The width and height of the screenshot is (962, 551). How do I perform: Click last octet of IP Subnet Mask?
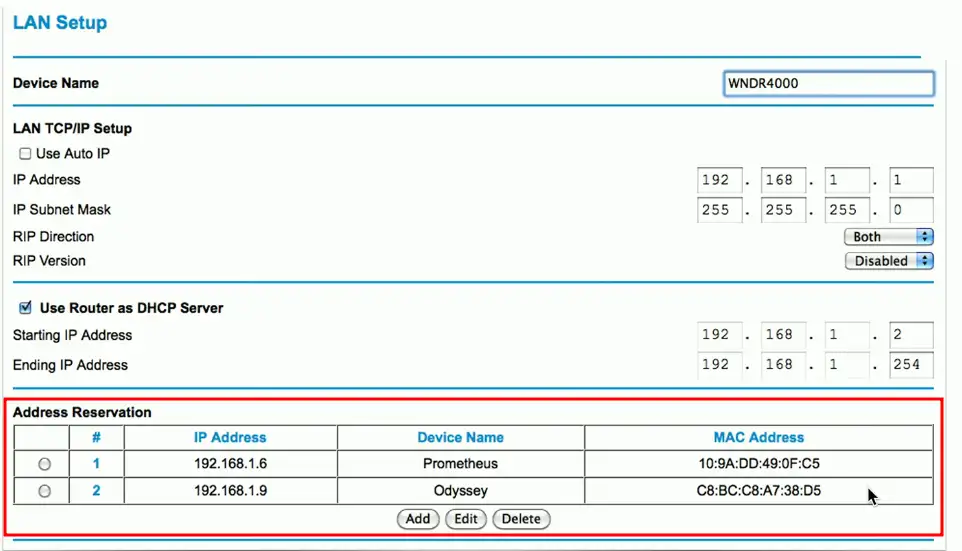tap(910, 211)
